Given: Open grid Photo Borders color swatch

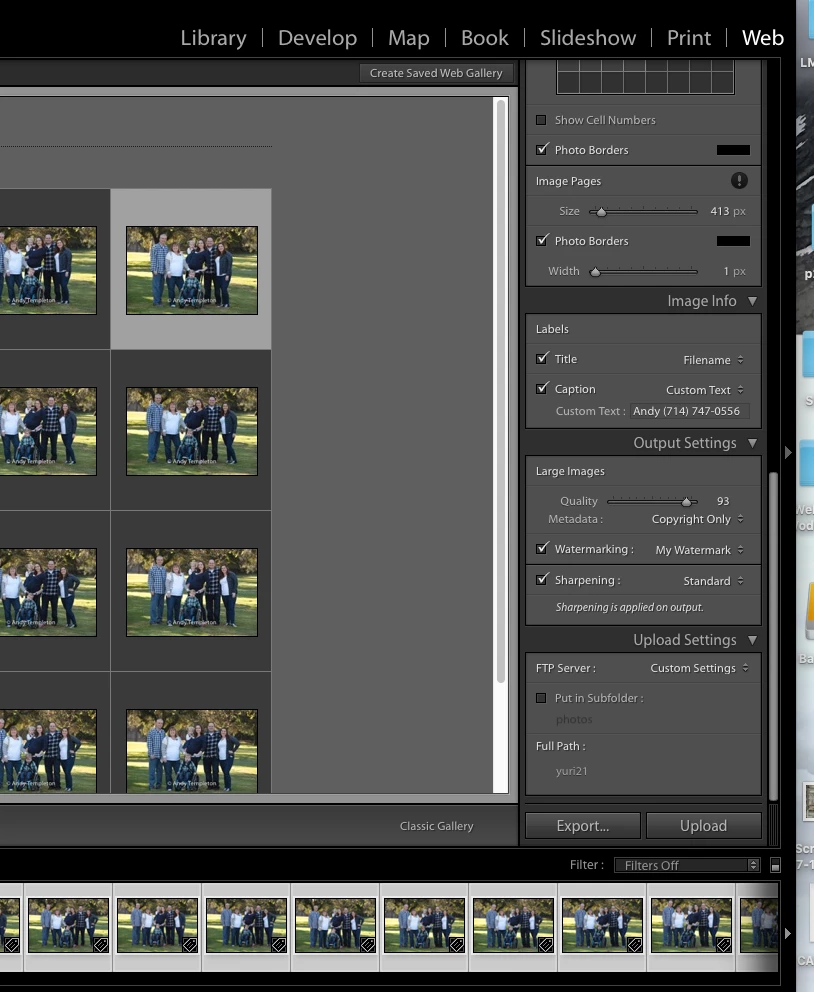Looking at the screenshot, I should tap(733, 150).
